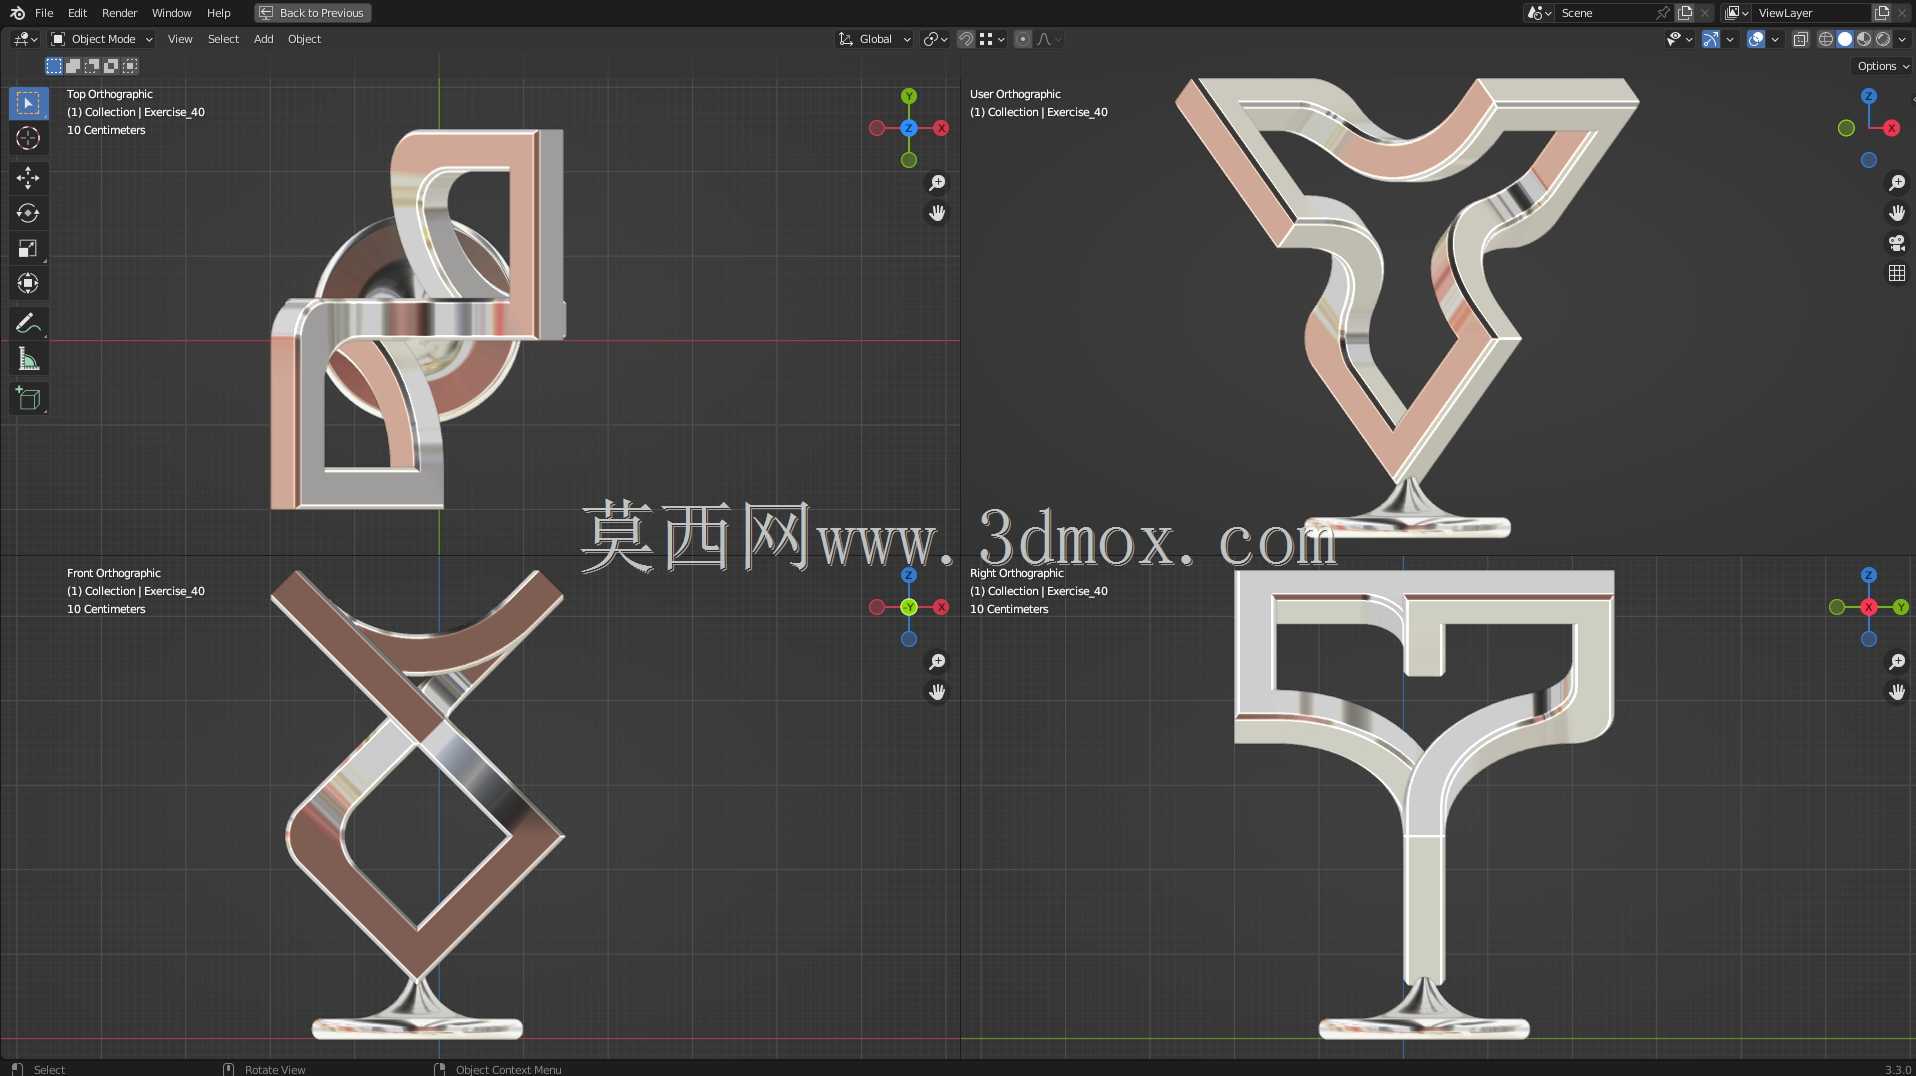Switch perspective/orthographic grid icon in User view
The height and width of the screenshot is (1076, 1916).
(x=1897, y=273)
